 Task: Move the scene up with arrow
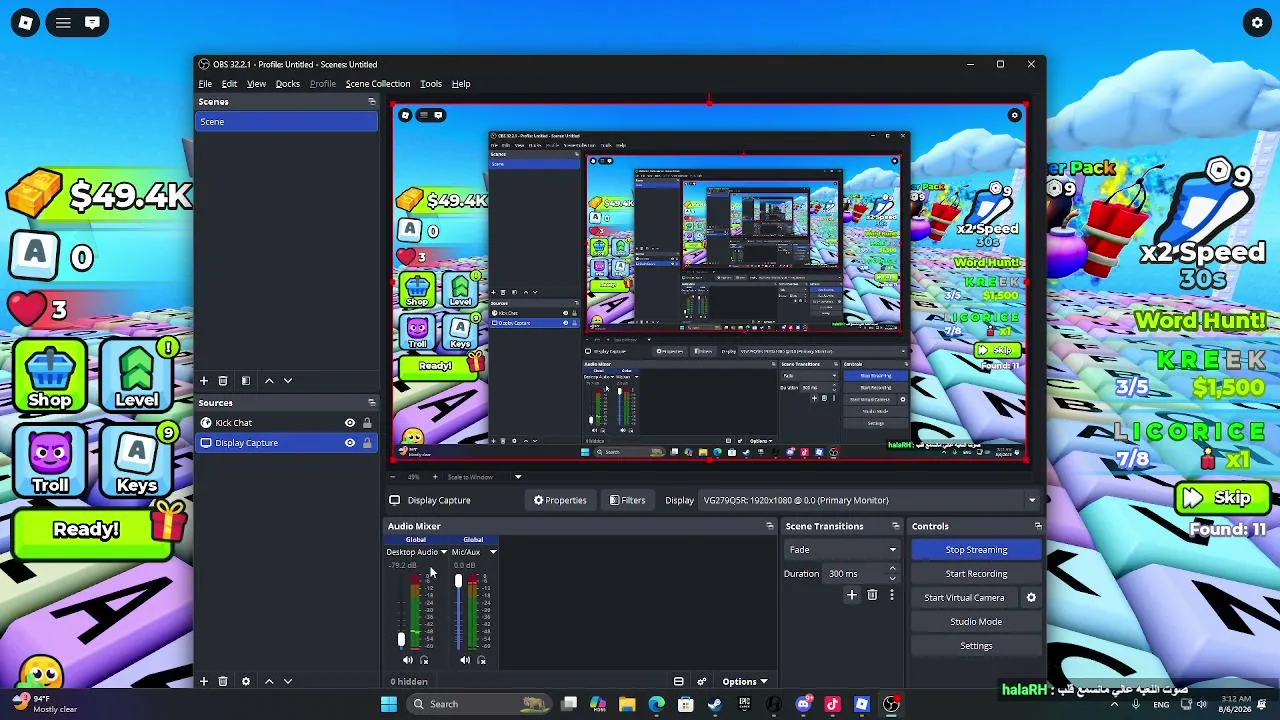[269, 381]
